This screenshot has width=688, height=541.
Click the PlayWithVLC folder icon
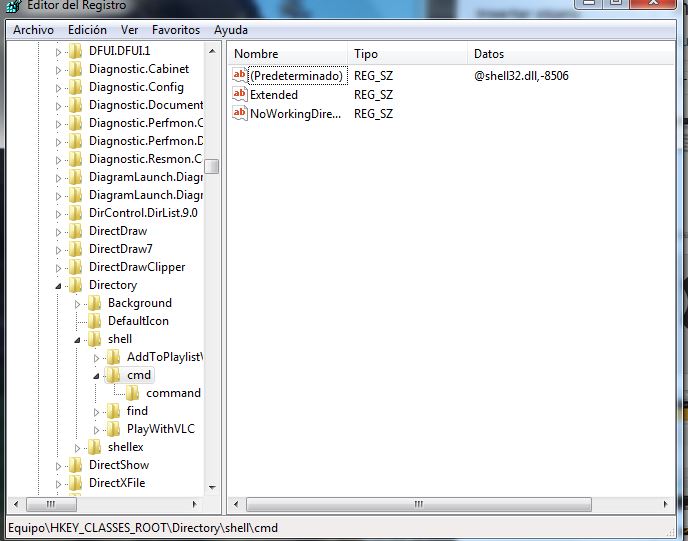[114, 429]
